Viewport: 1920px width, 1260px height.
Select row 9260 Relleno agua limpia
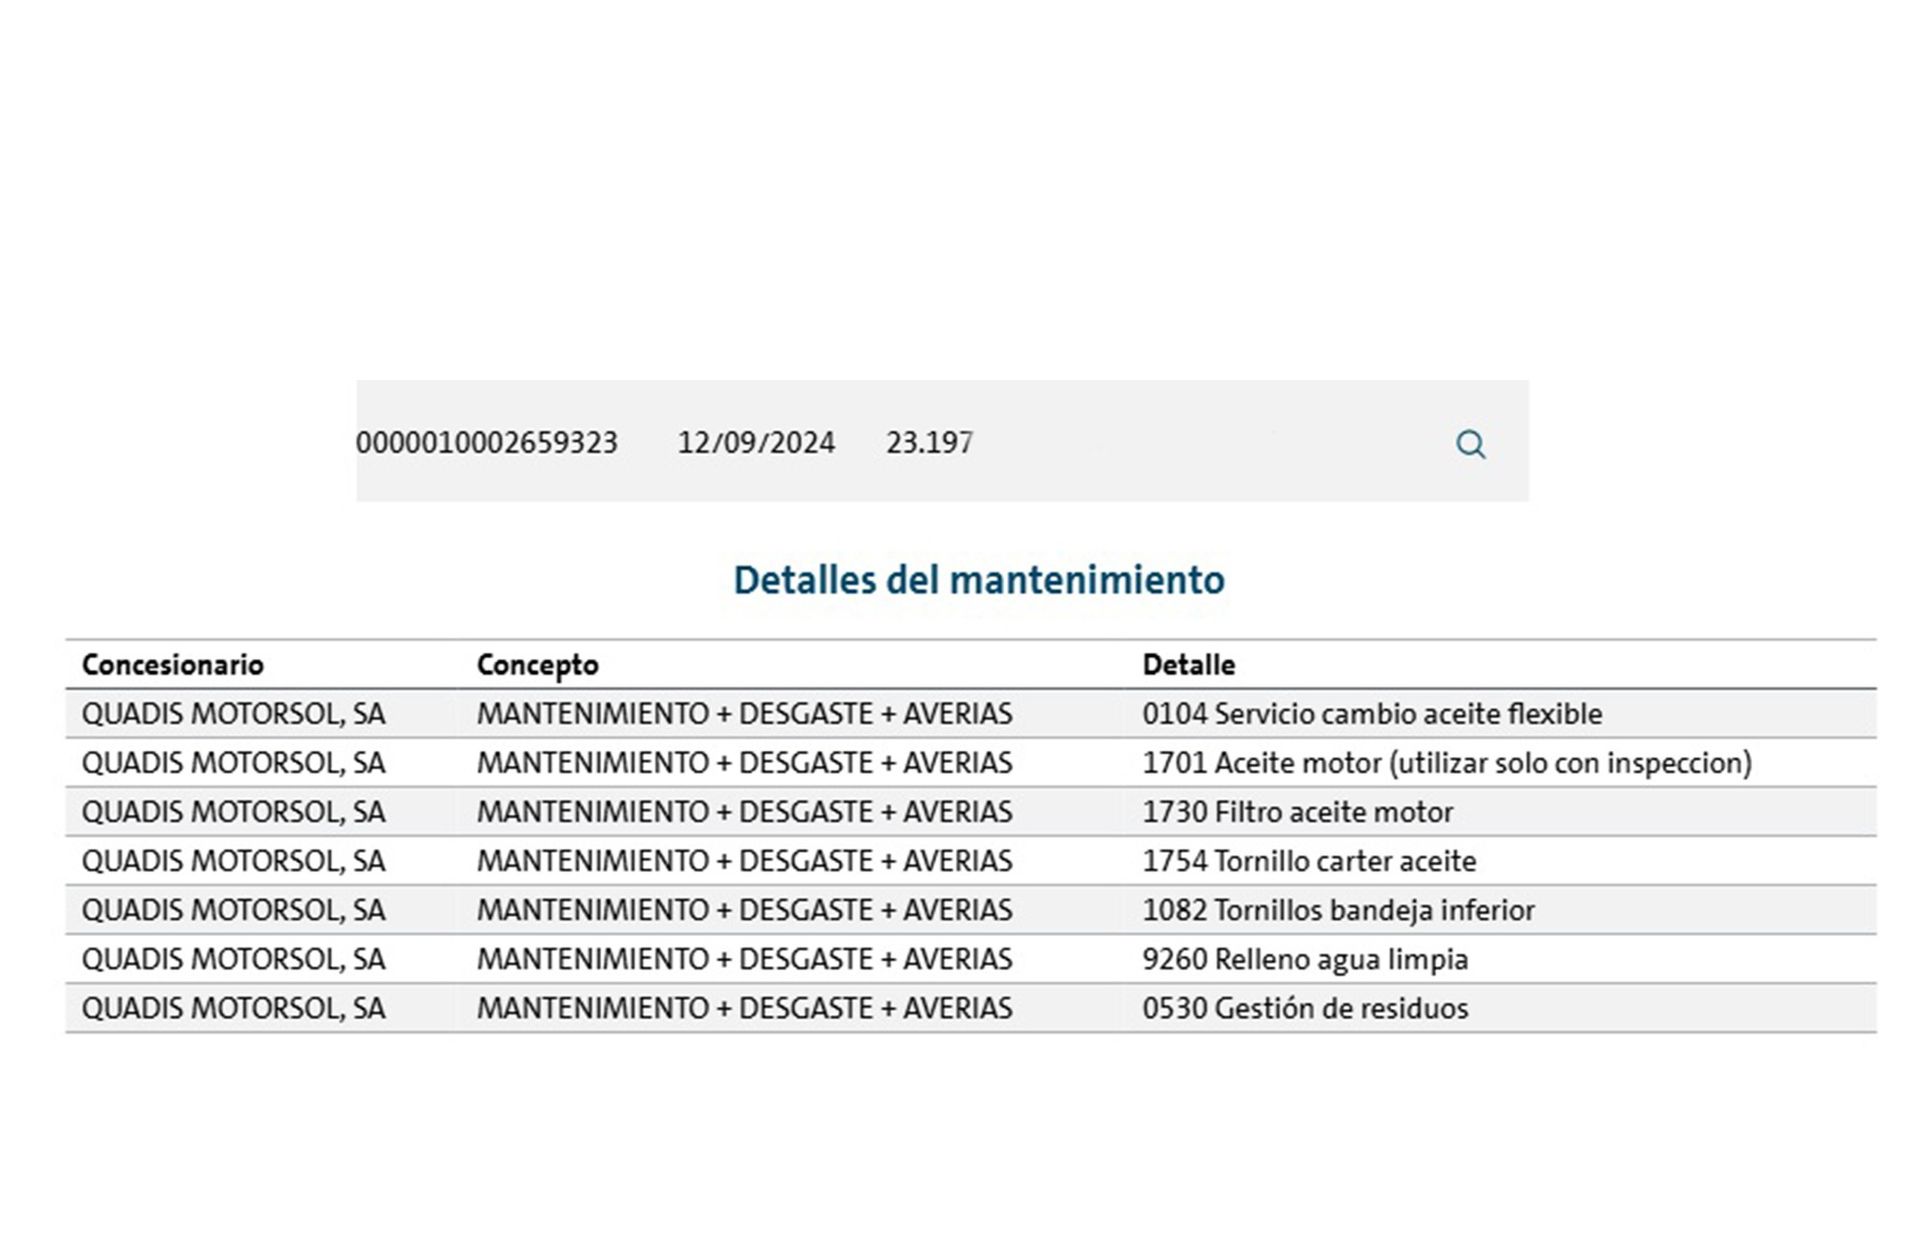click(971, 959)
